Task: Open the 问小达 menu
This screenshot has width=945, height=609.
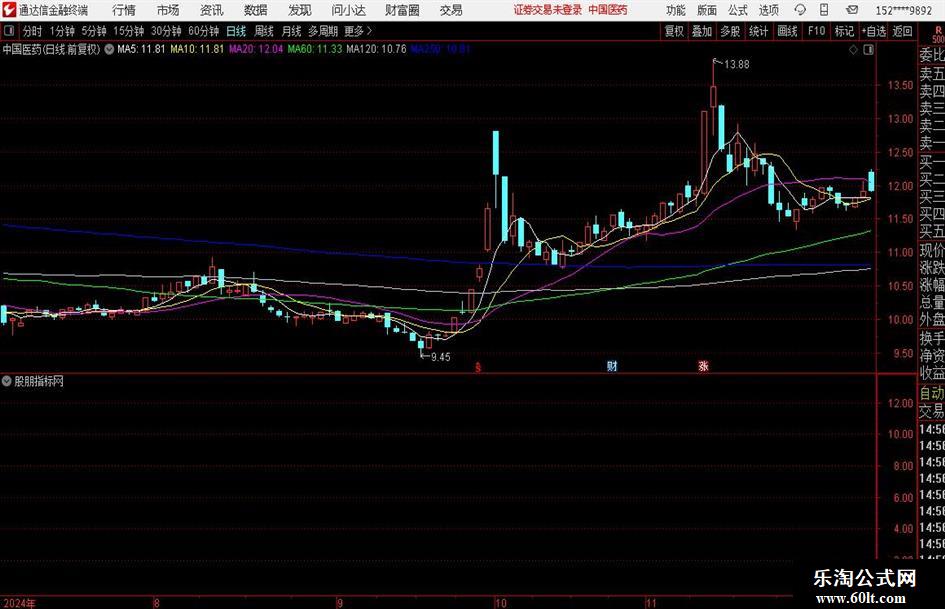Action: click(x=348, y=10)
